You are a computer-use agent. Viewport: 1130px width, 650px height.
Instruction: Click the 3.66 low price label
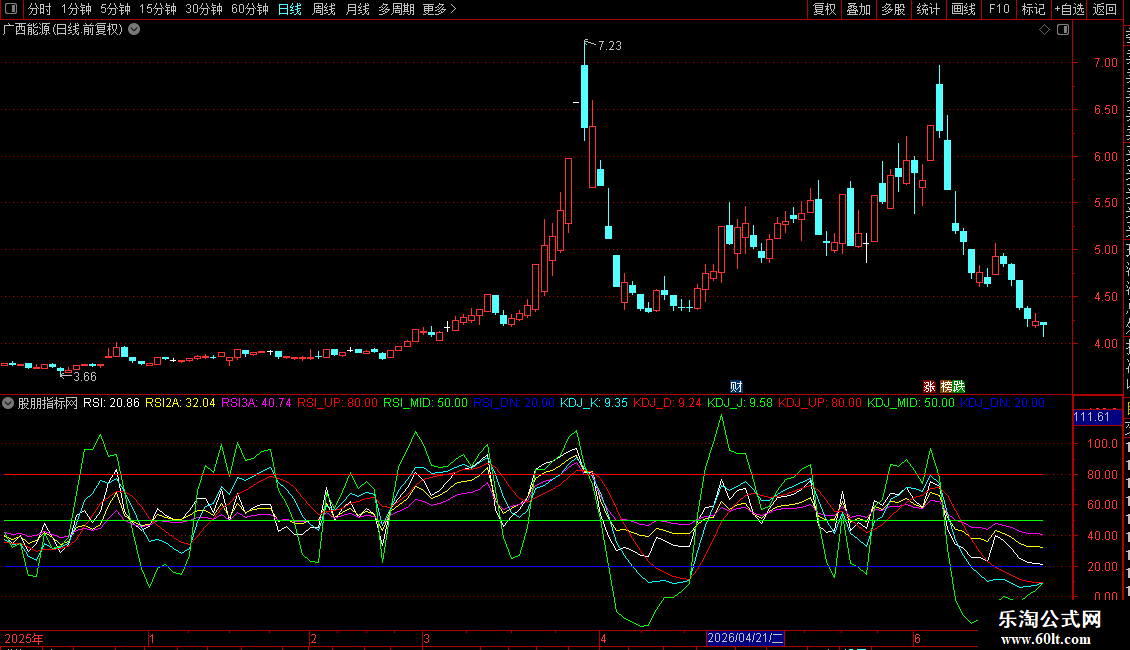point(85,377)
